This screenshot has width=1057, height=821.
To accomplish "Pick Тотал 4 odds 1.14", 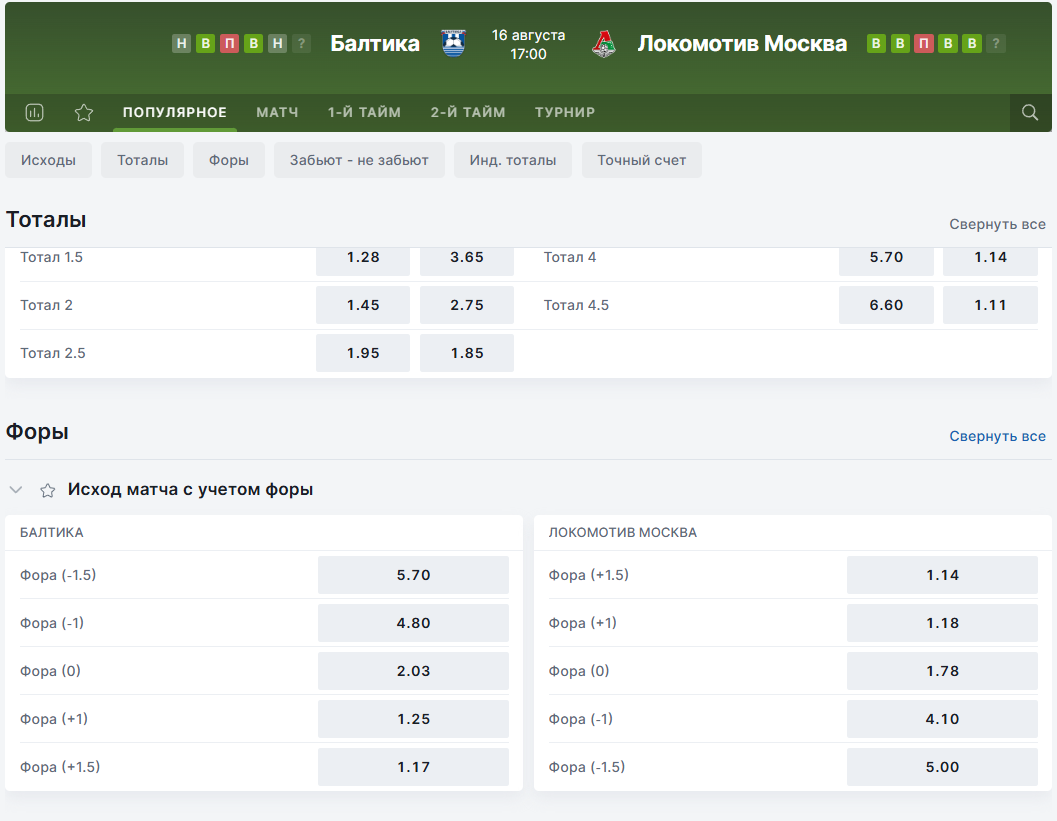I will click(x=990, y=260).
